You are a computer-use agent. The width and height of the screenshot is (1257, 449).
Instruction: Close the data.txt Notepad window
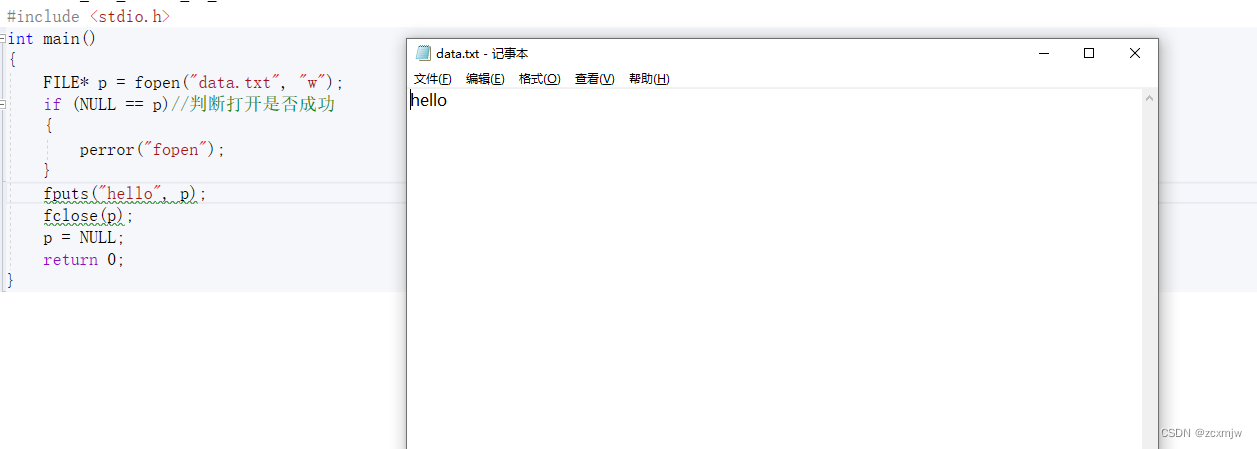[1135, 54]
